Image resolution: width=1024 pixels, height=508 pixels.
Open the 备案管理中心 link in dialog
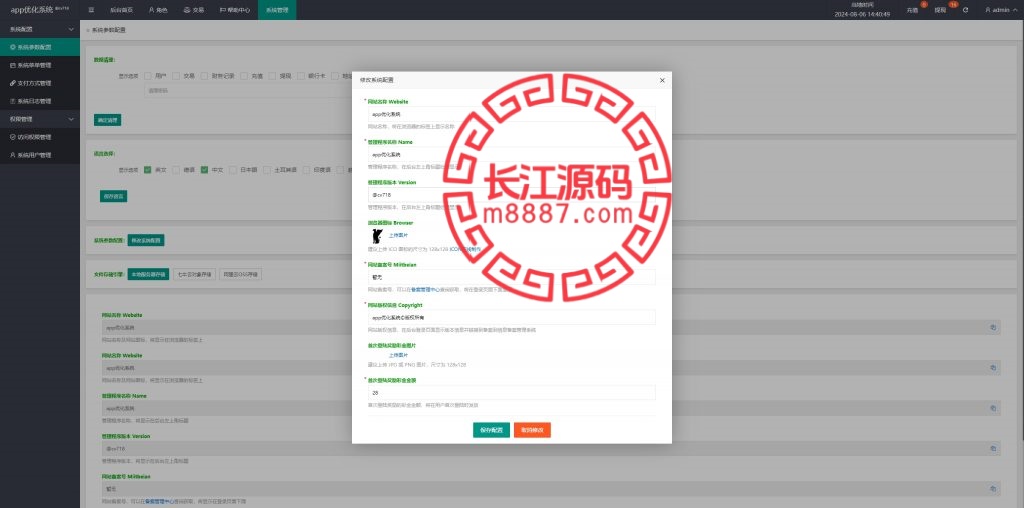tap(424, 289)
